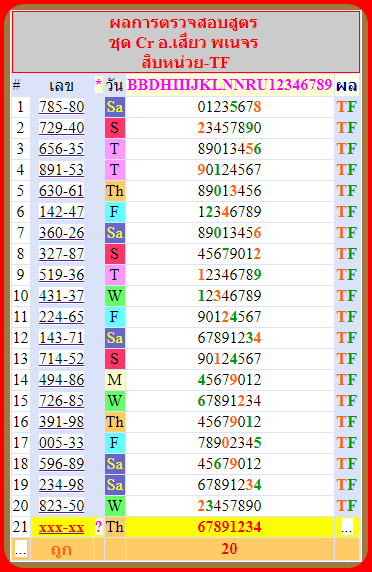This screenshot has height=572, width=372.
Task: Click the asterisk column header
Action: tap(98, 85)
